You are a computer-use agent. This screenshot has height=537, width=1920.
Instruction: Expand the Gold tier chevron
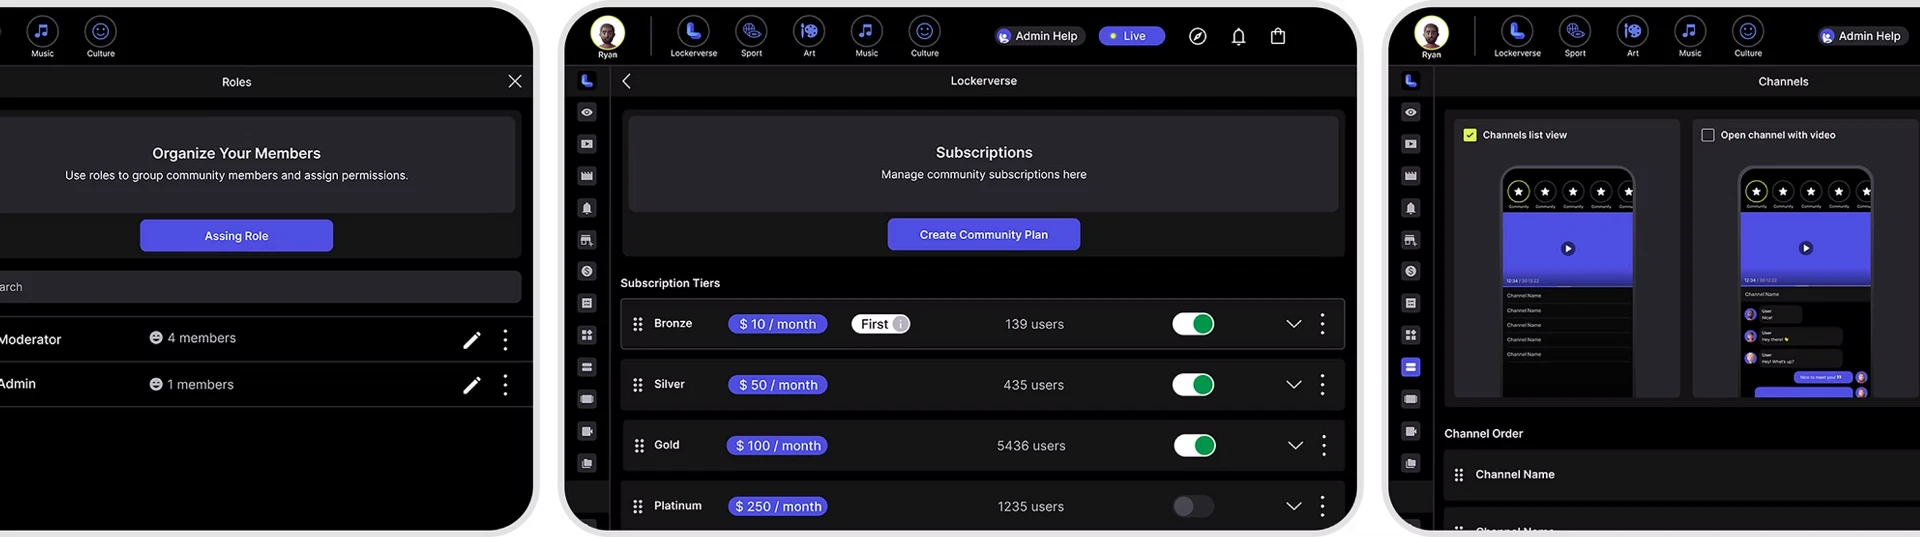(1295, 446)
